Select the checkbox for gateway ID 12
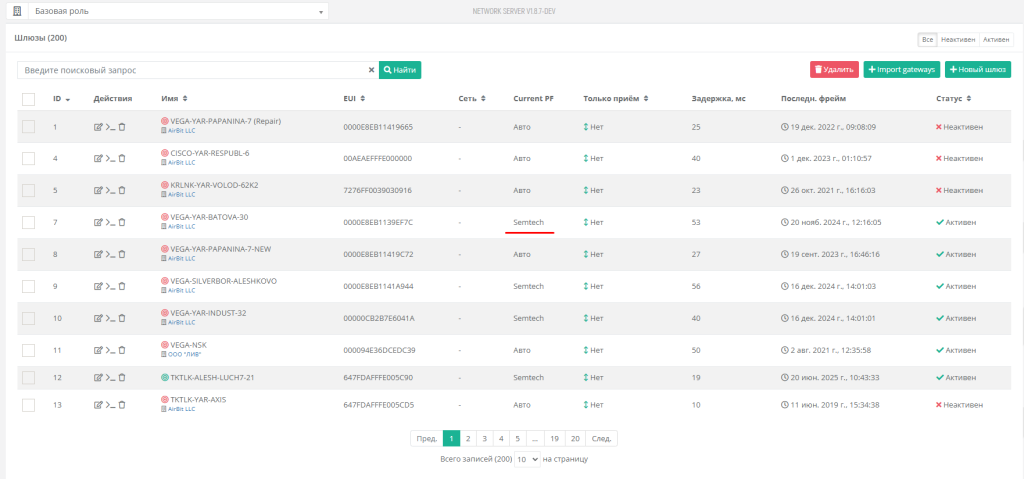 tap(28, 378)
